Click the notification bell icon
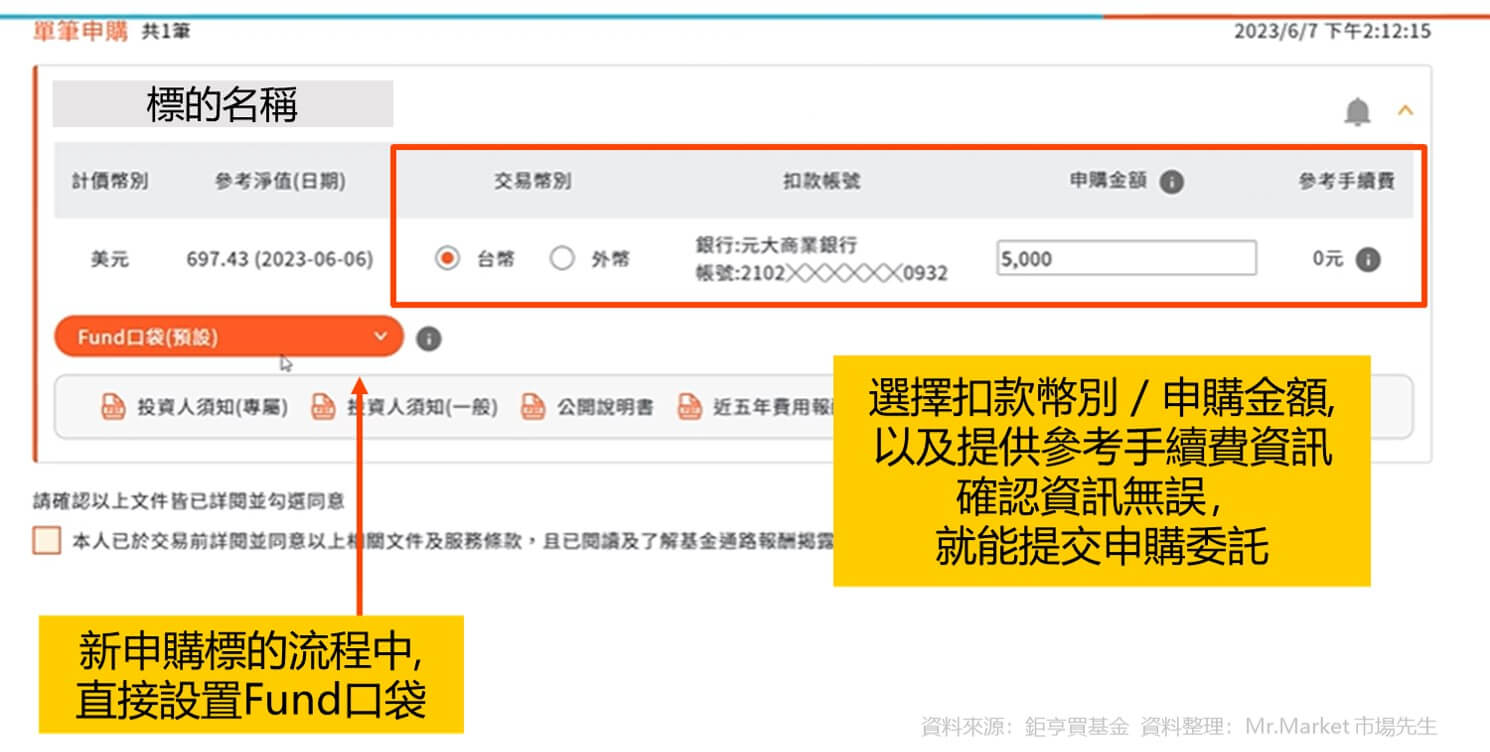Viewport: 1490px width, 752px height. (1357, 112)
